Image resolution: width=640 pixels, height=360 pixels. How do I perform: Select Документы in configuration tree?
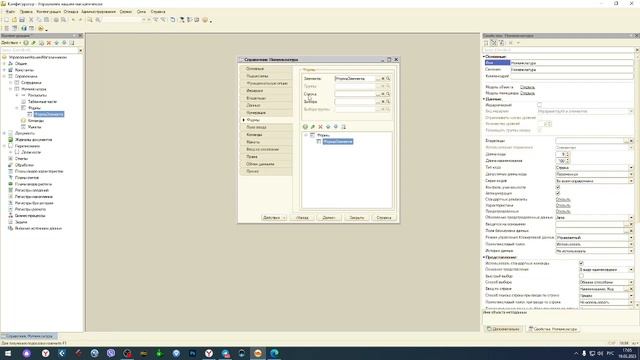click(24, 133)
